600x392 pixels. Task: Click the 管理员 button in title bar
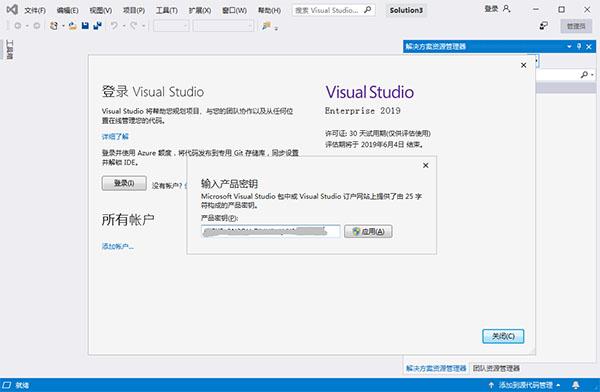point(576,26)
